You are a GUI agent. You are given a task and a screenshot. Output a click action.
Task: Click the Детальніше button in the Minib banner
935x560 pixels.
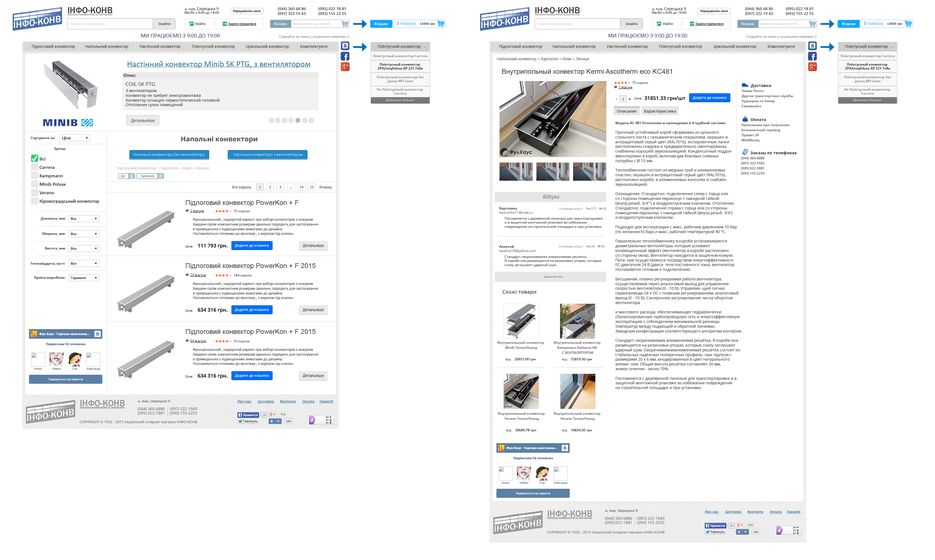[x=143, y=120]
